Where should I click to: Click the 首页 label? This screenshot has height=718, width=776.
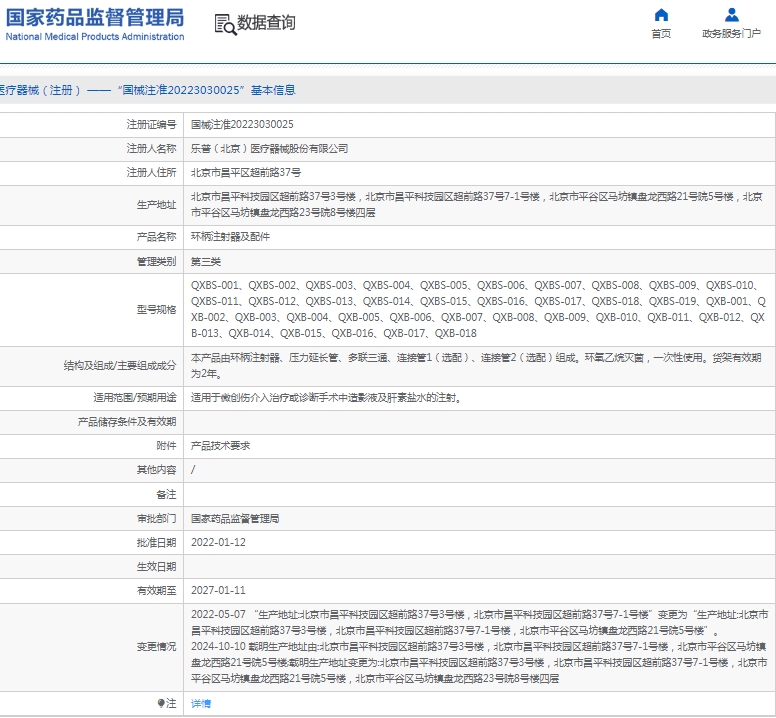pyautogui.click(x=661, y=34)
